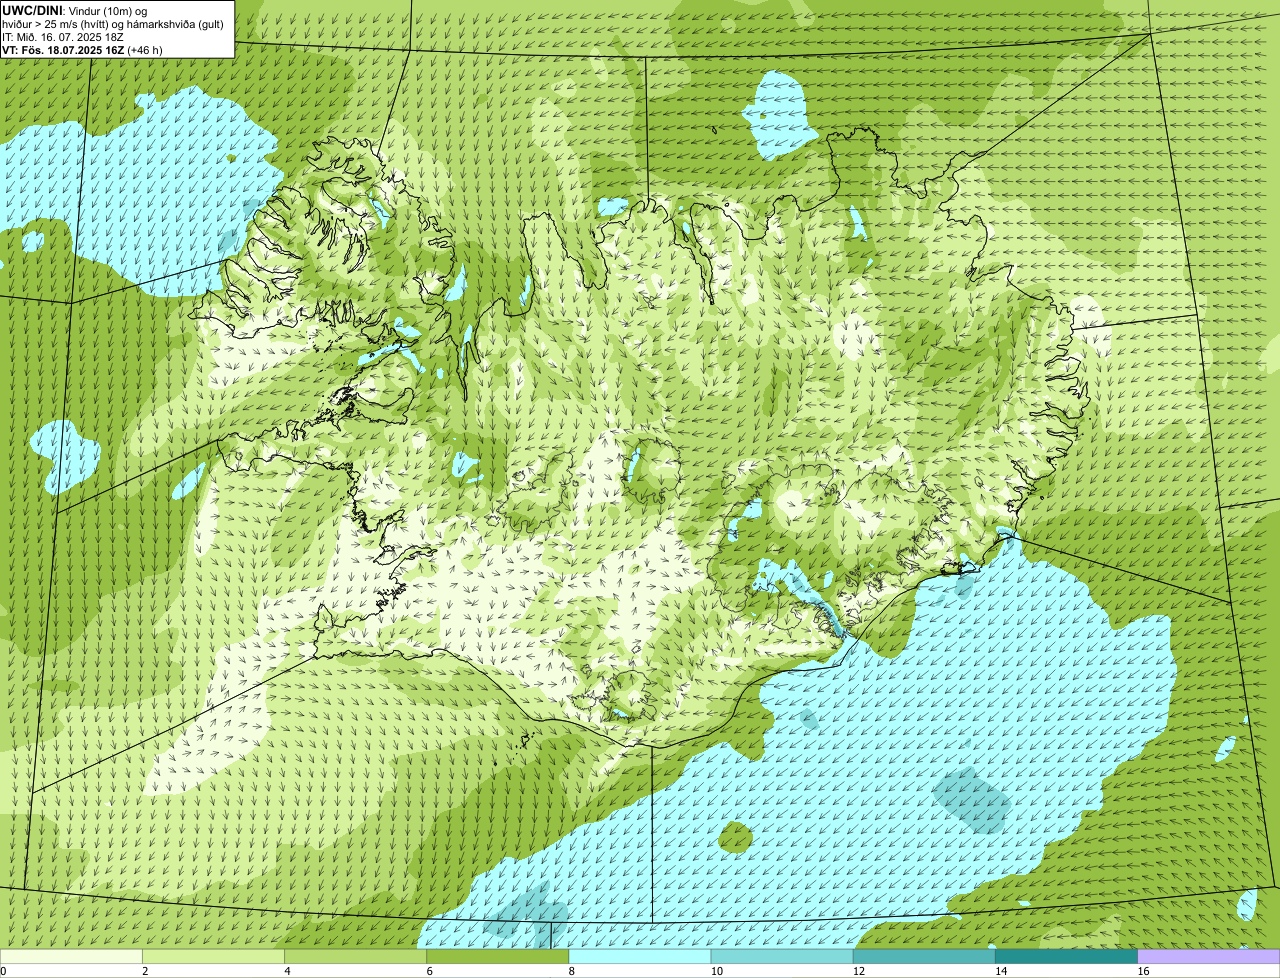This screenshot has height=978, width=1280.
Task: Click the '0' scale label on color bar
Action: (x=4, y=971)
